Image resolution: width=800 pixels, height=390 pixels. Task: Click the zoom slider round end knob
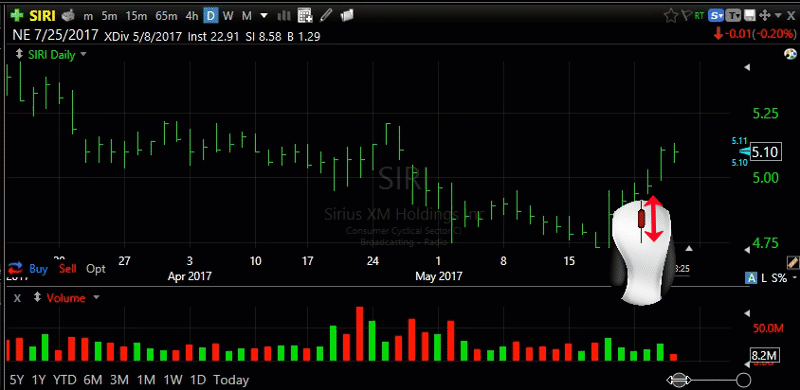click(744, 380)
